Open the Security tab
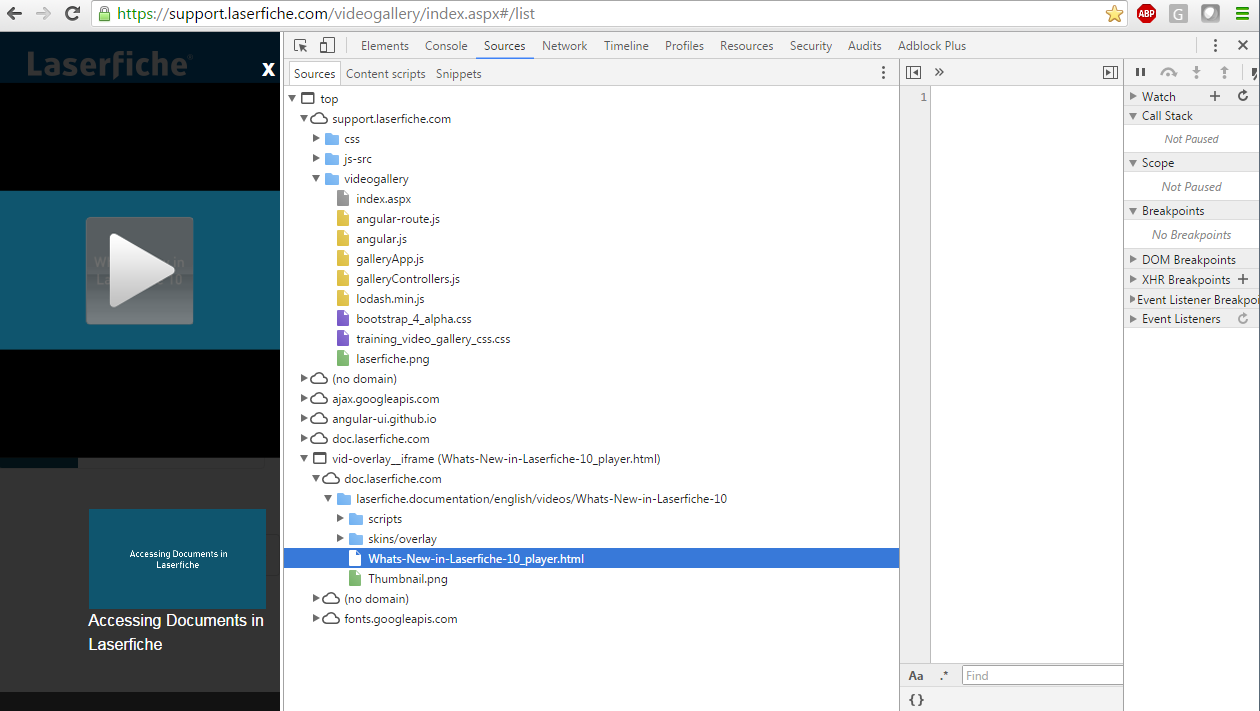The height and width of the screenshot is (711, 1260). tap(811, 45)
